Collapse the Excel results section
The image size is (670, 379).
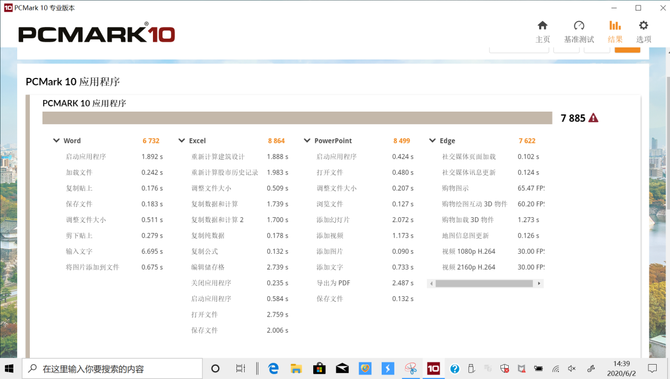(x=182, y=141)
